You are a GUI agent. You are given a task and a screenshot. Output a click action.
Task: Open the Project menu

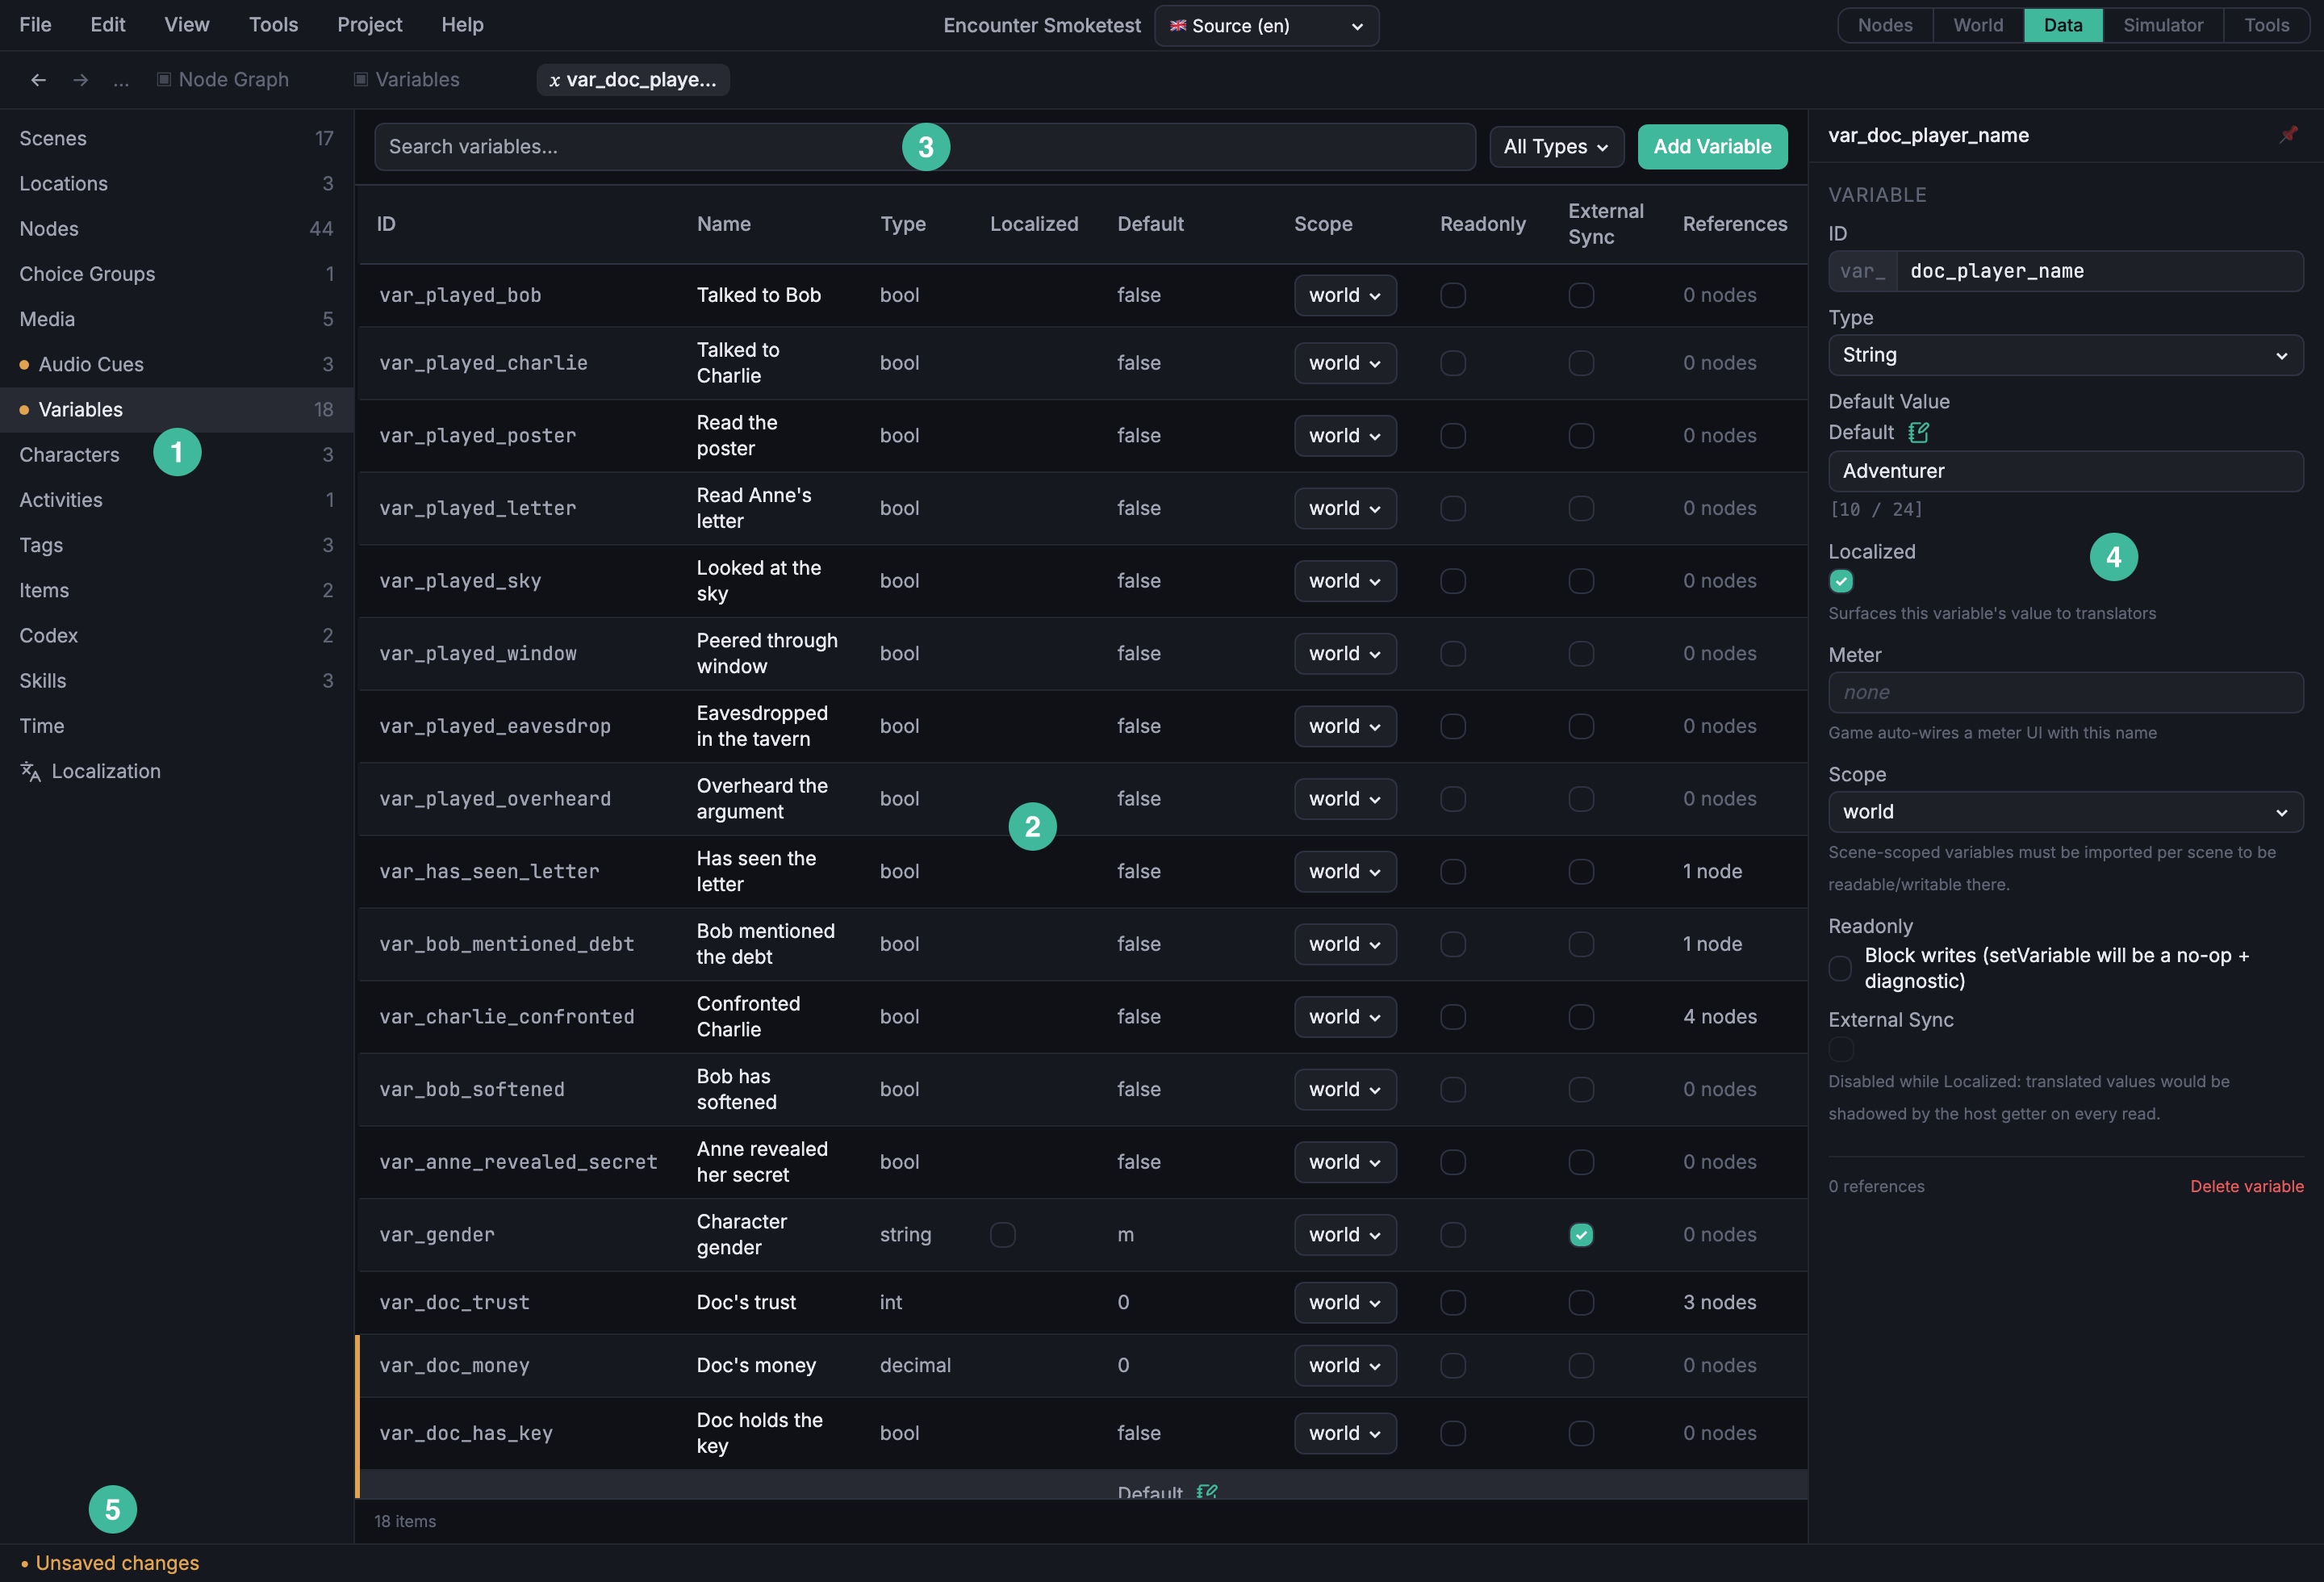tap(370, 25)
